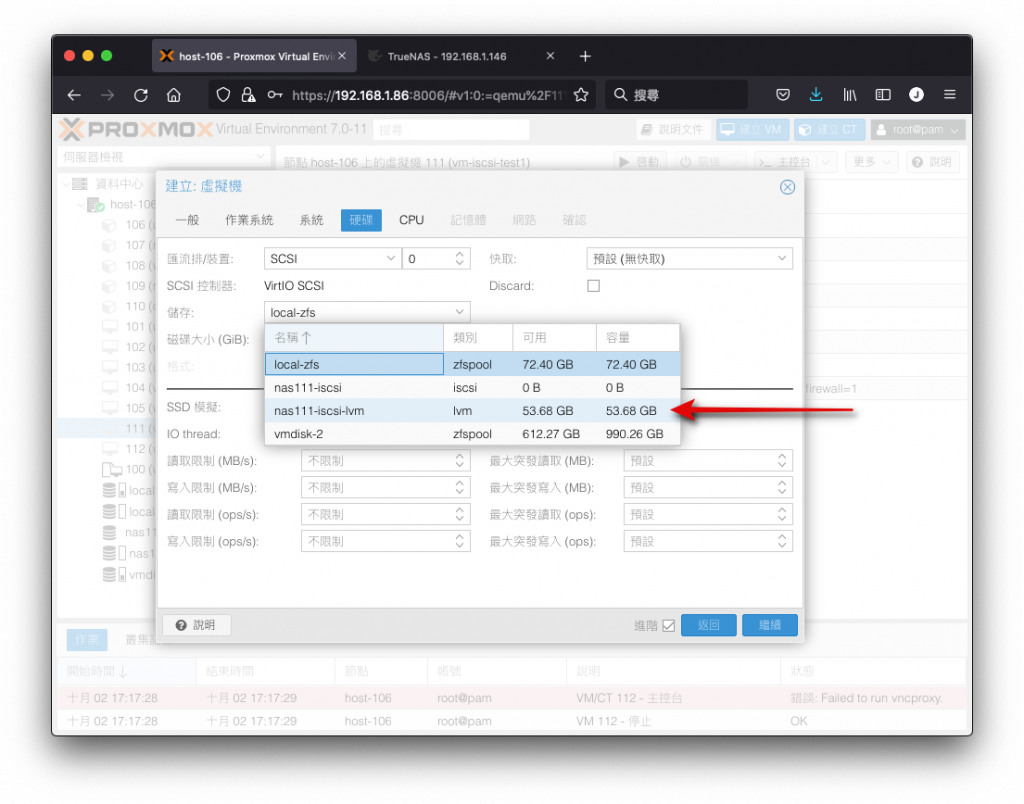Click the 返回 back button
Viewport: 1024px width, 804px height.
point(709,625)
